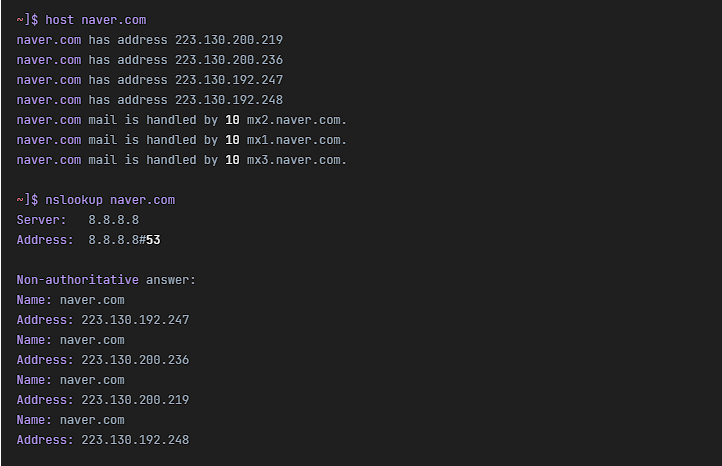Image resolution: width=722 pixels, height=466 pixels.
Task: Click the 'Address:' label before 8.8.8.8#53
Action: (45, 240)
